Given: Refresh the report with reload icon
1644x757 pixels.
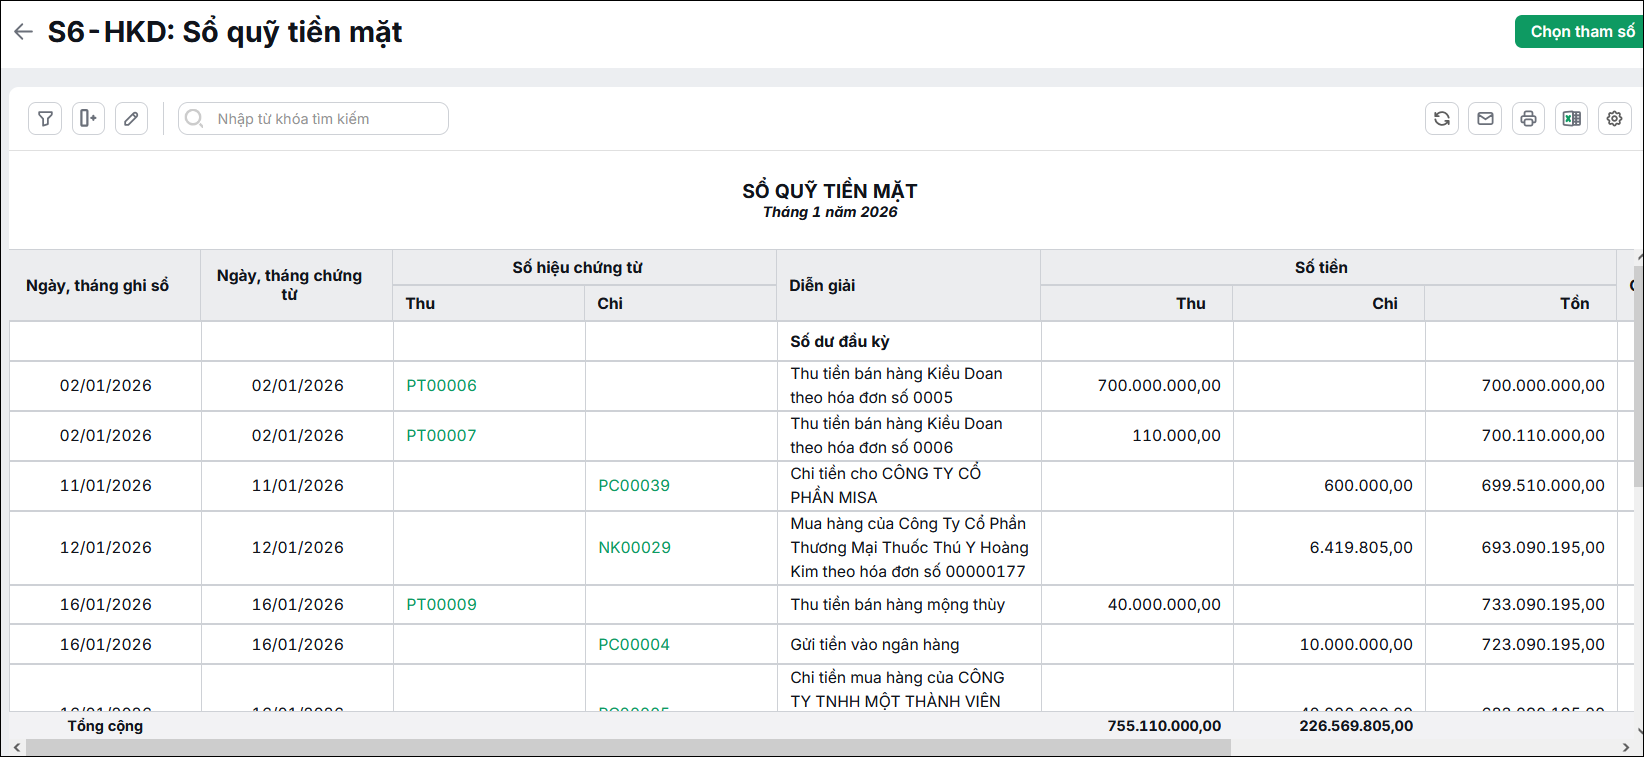Looking at the screenshot, I should pyautogui.click(x=1442, y=118).
